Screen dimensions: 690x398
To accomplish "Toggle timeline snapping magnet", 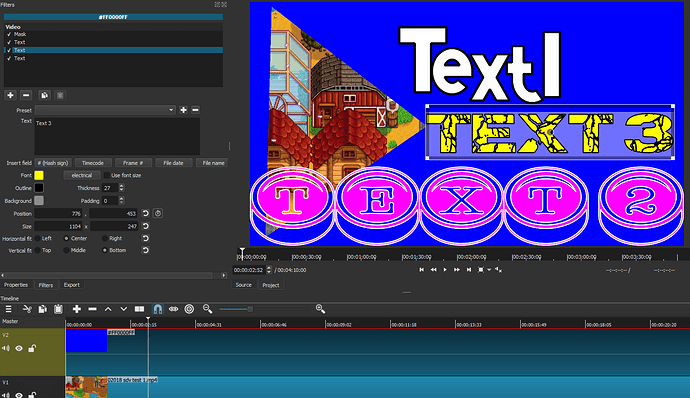I will [x=158, y=309].
